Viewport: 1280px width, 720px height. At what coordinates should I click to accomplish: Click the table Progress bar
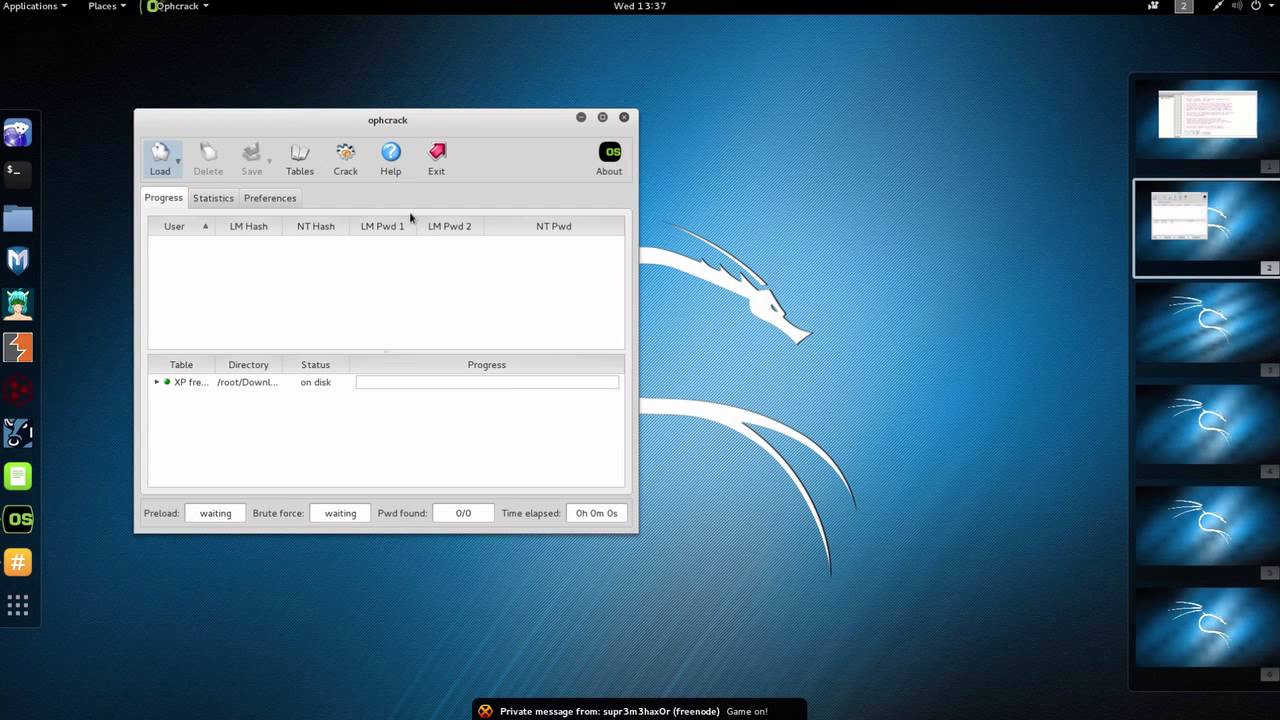(487, 382)
